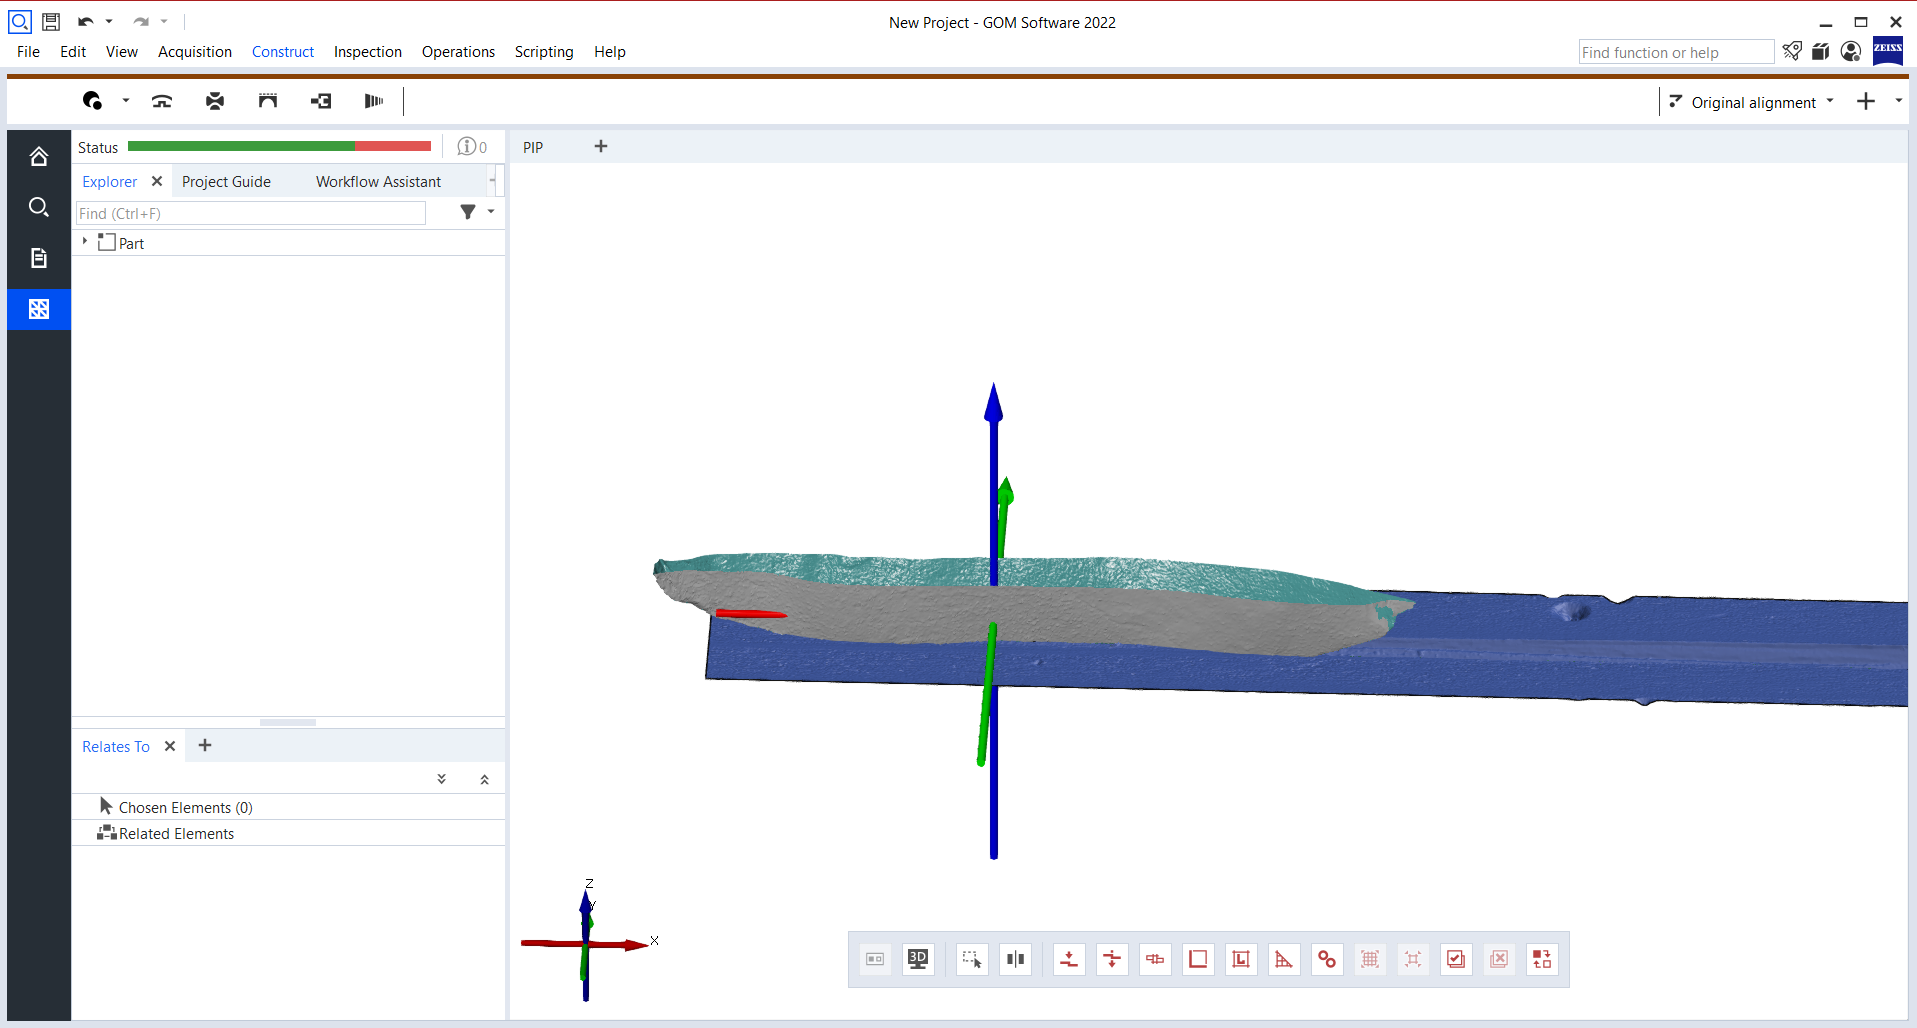The image size is (1917, 1028).
Task: Click the close holes bridge-curve toolbar icon
Action: pyautogui.click(x=162, y=101)
